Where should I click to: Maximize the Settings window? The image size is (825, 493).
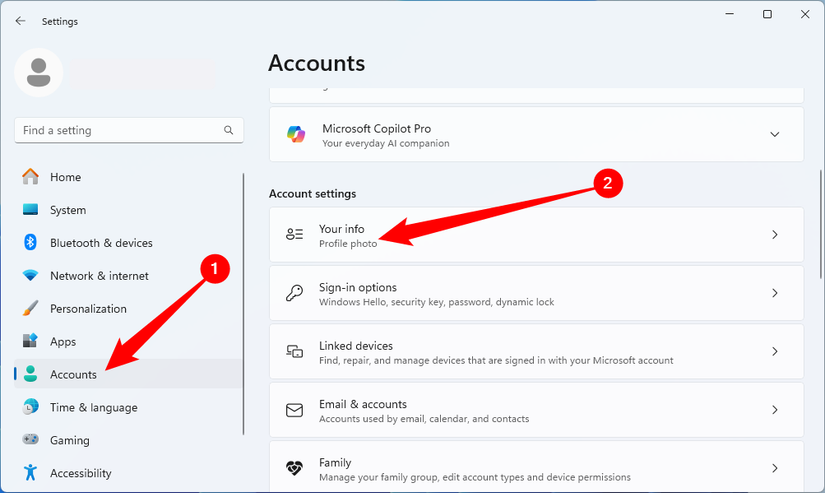(x=767, y=14)
